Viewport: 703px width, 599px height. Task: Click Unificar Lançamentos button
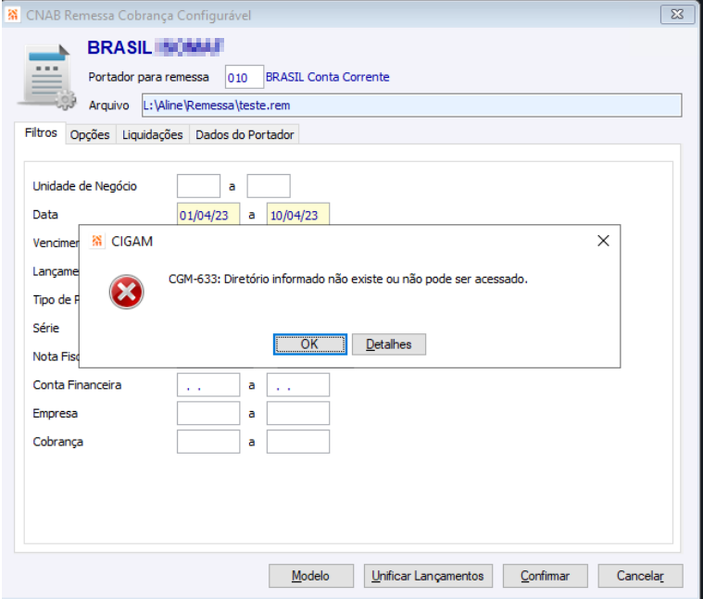pyautogui.click(x=428, y=576)
